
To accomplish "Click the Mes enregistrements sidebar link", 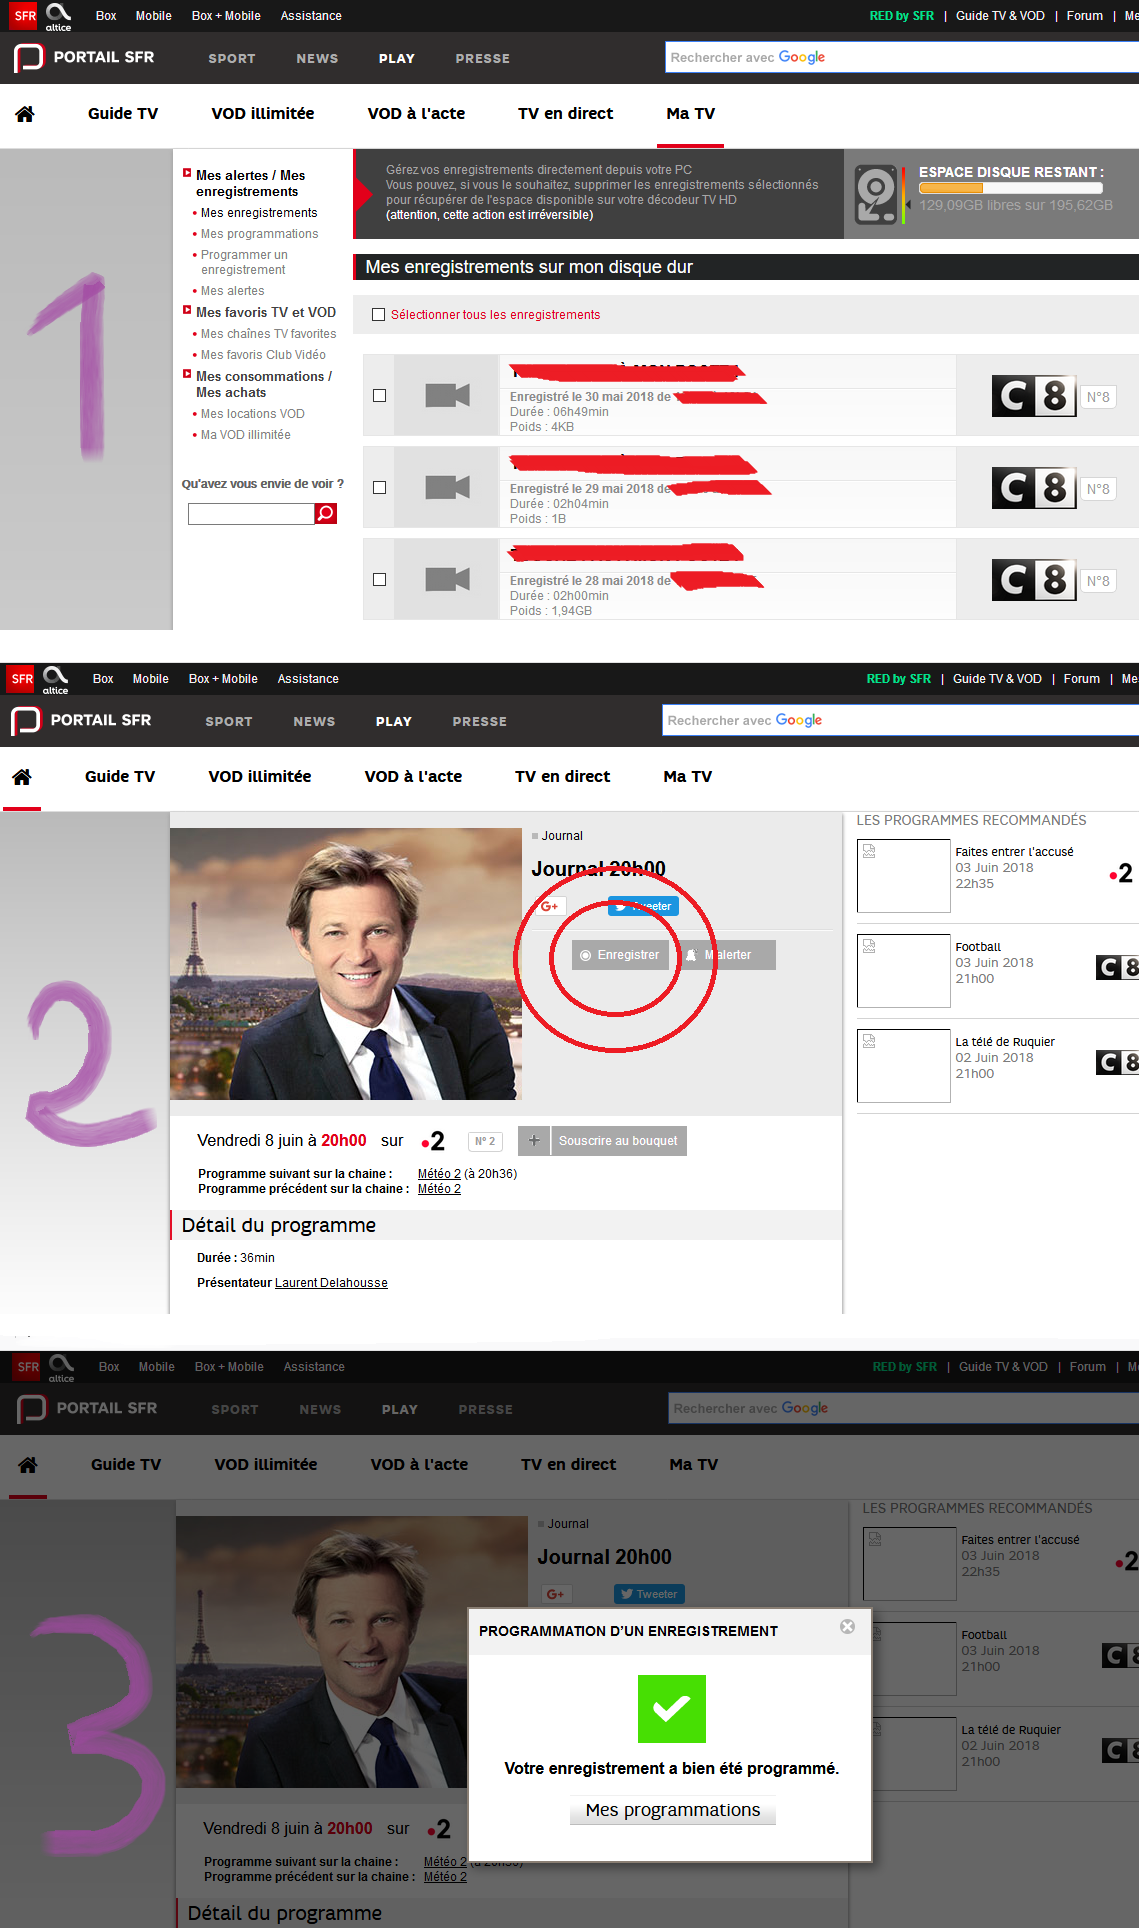I will pos(259,213).
